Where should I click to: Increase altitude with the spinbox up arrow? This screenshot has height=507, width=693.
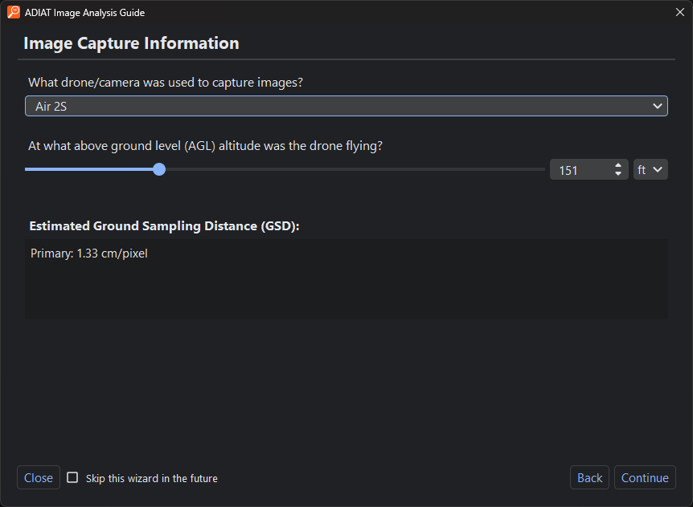619,165
